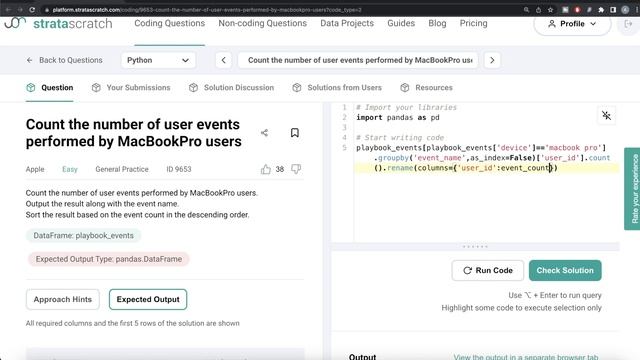
Task: Click the Easy difficulty label
Action: [70, 169]
